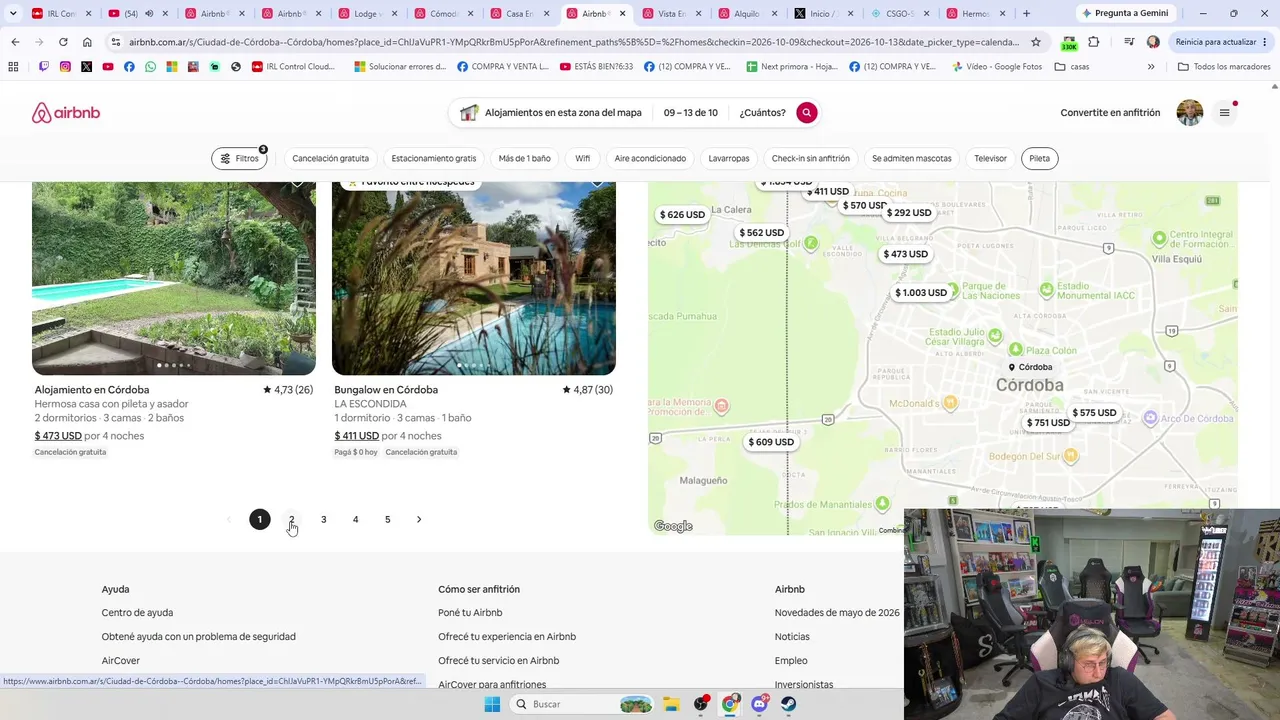Open a new browser tab

click(1026, 13)
